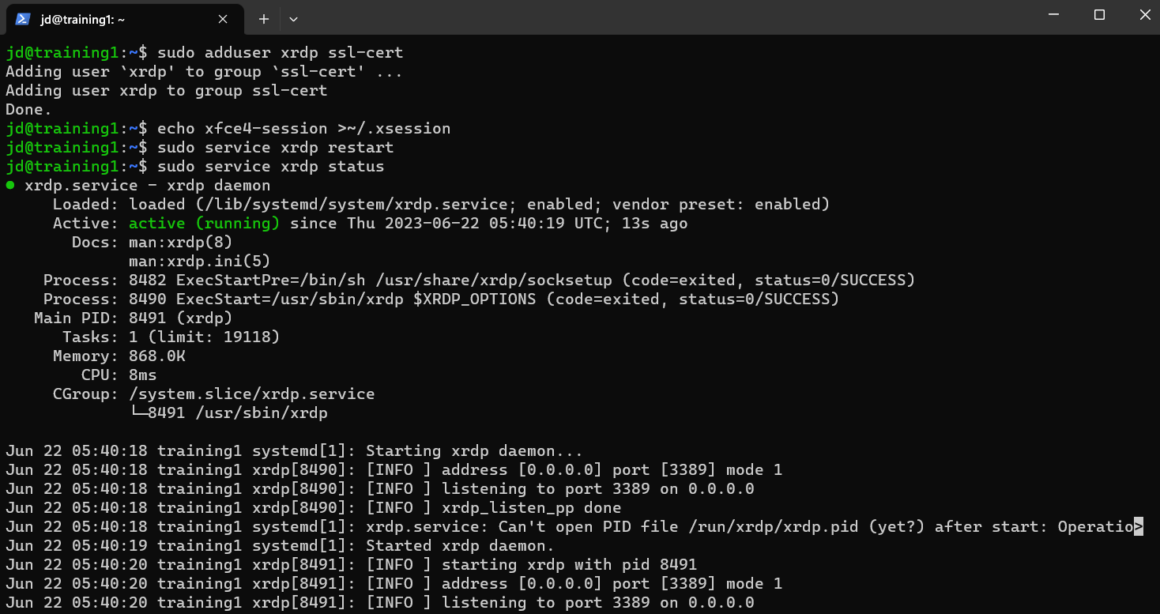Click the green active status dot for xrdp.service
Screen dimensions: 1160x614
(x=8, y=185)
